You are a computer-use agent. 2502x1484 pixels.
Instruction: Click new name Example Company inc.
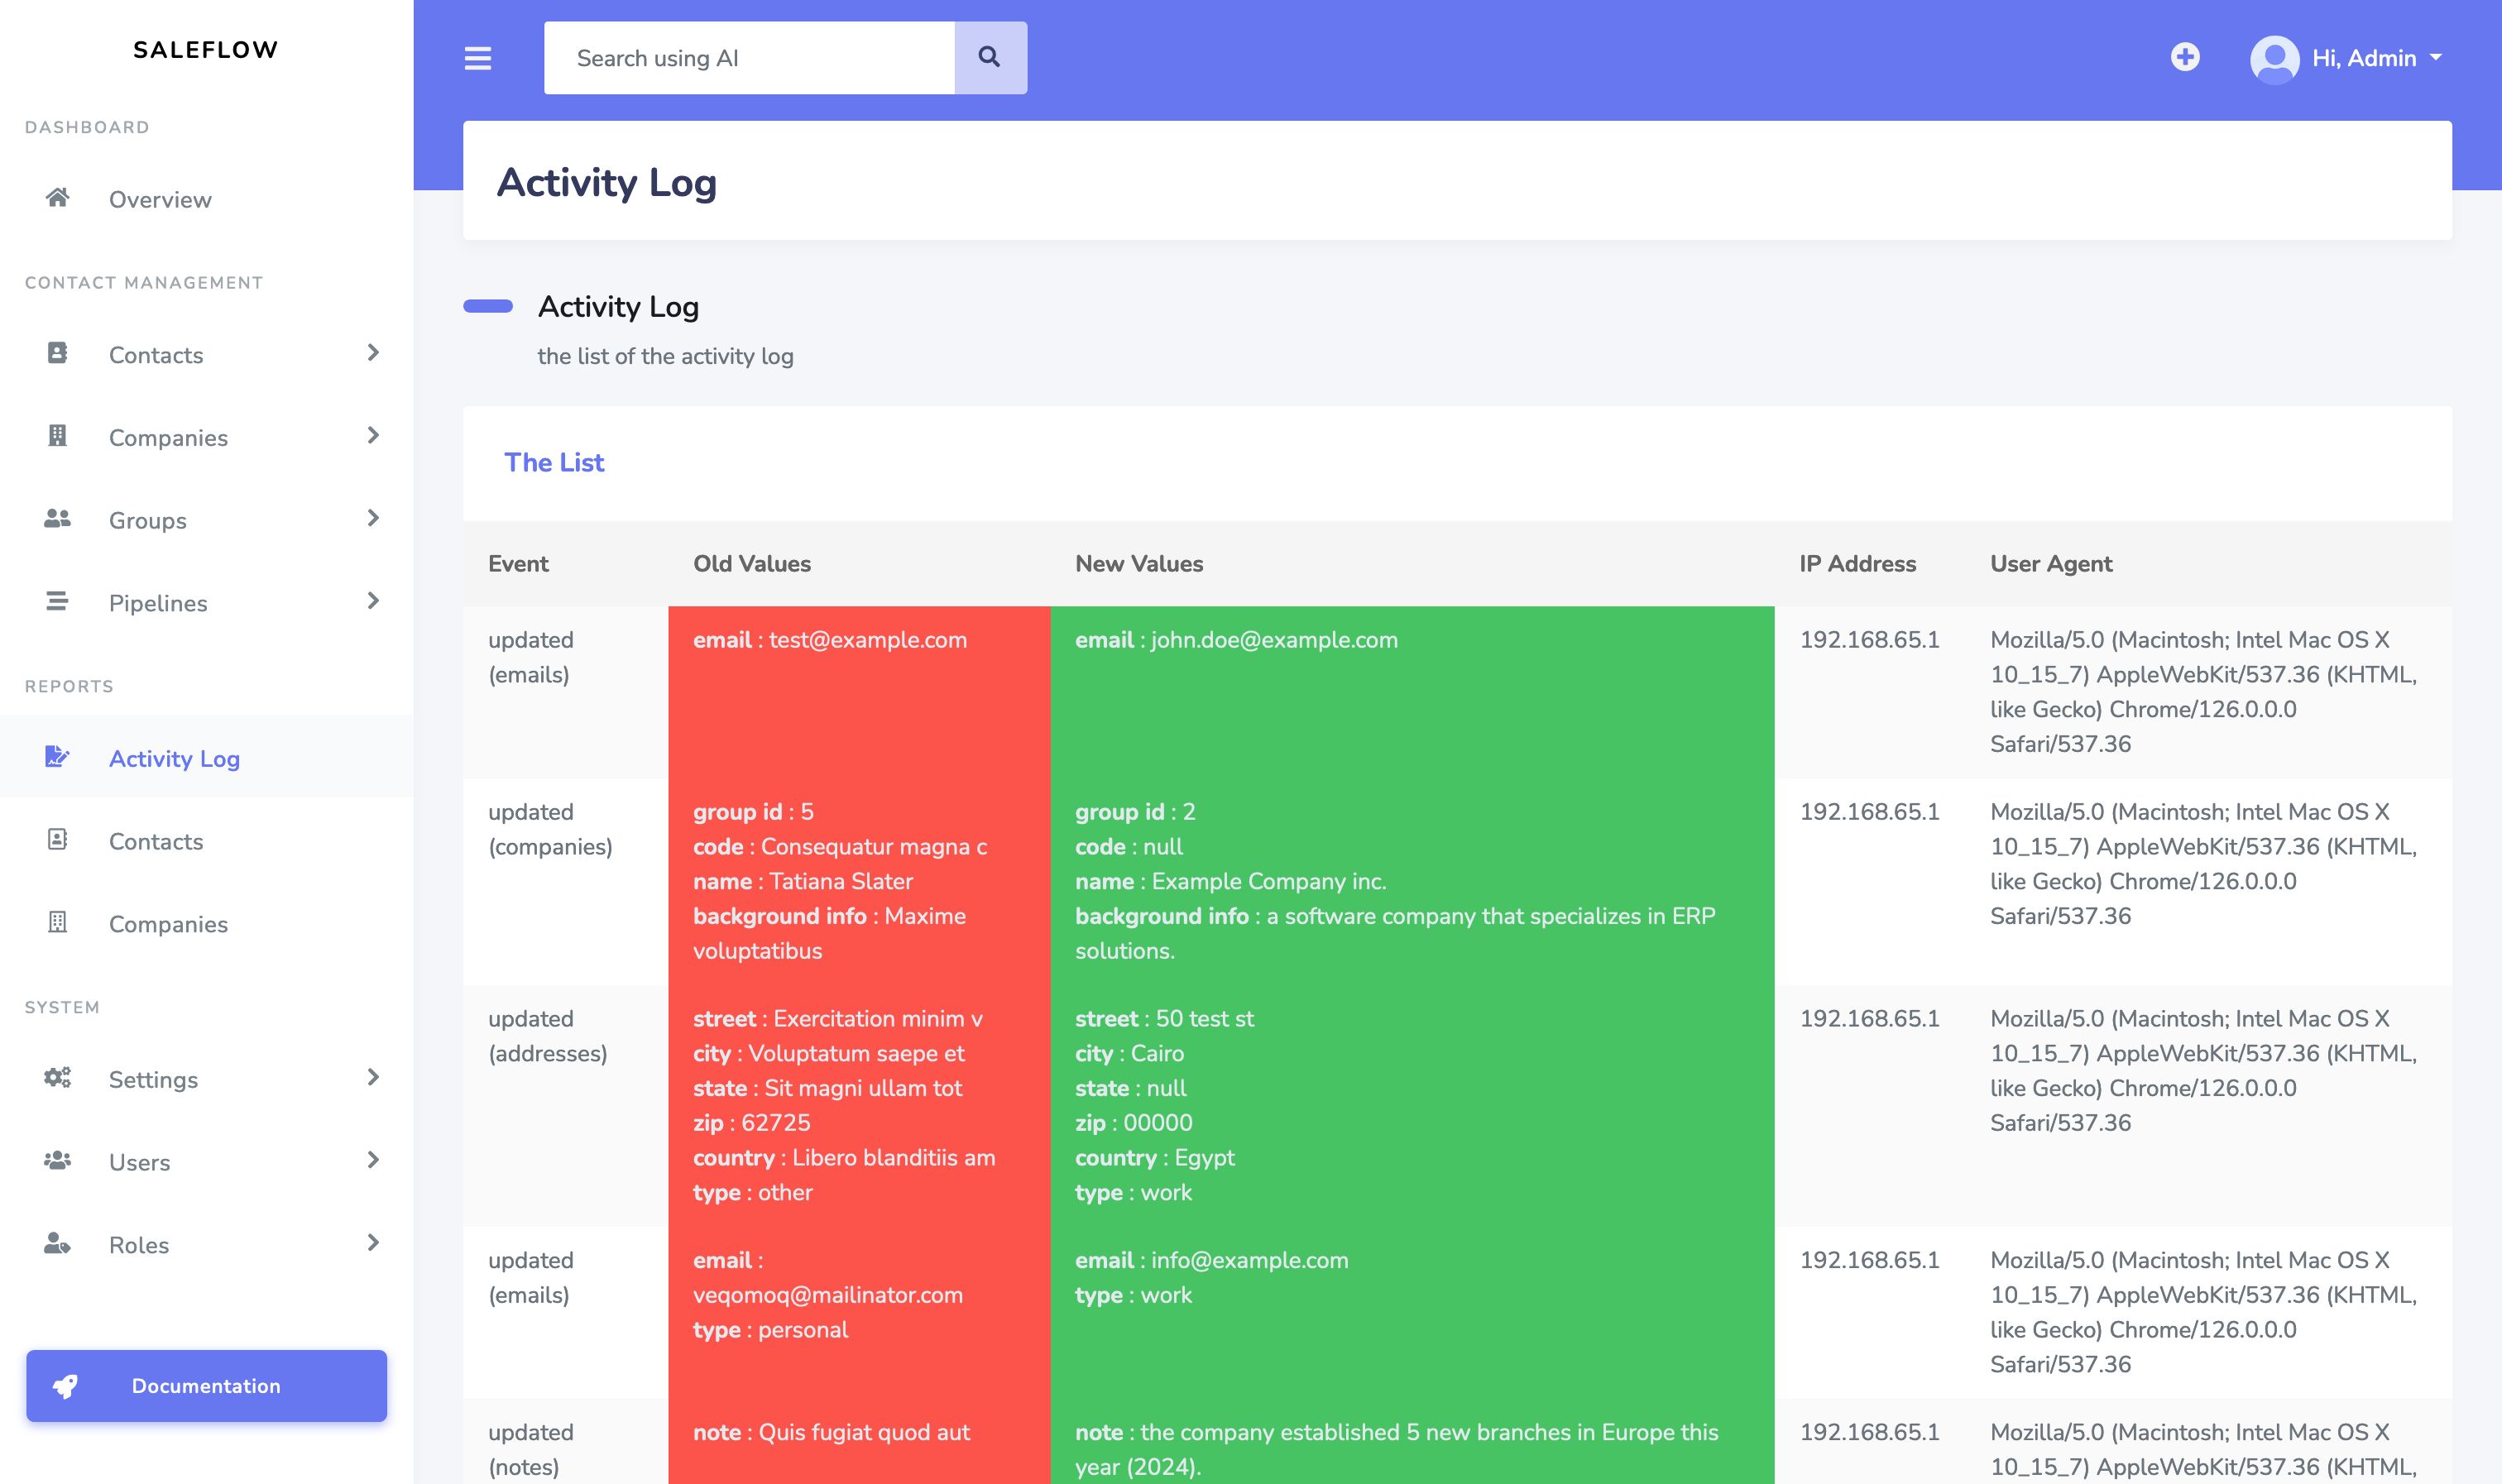[1269, 882]
